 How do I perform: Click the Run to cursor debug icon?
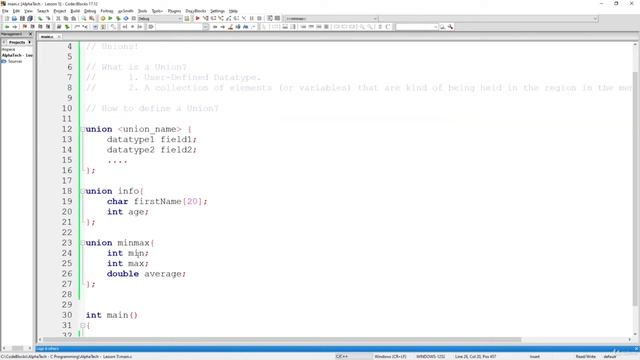click(206, 18)
